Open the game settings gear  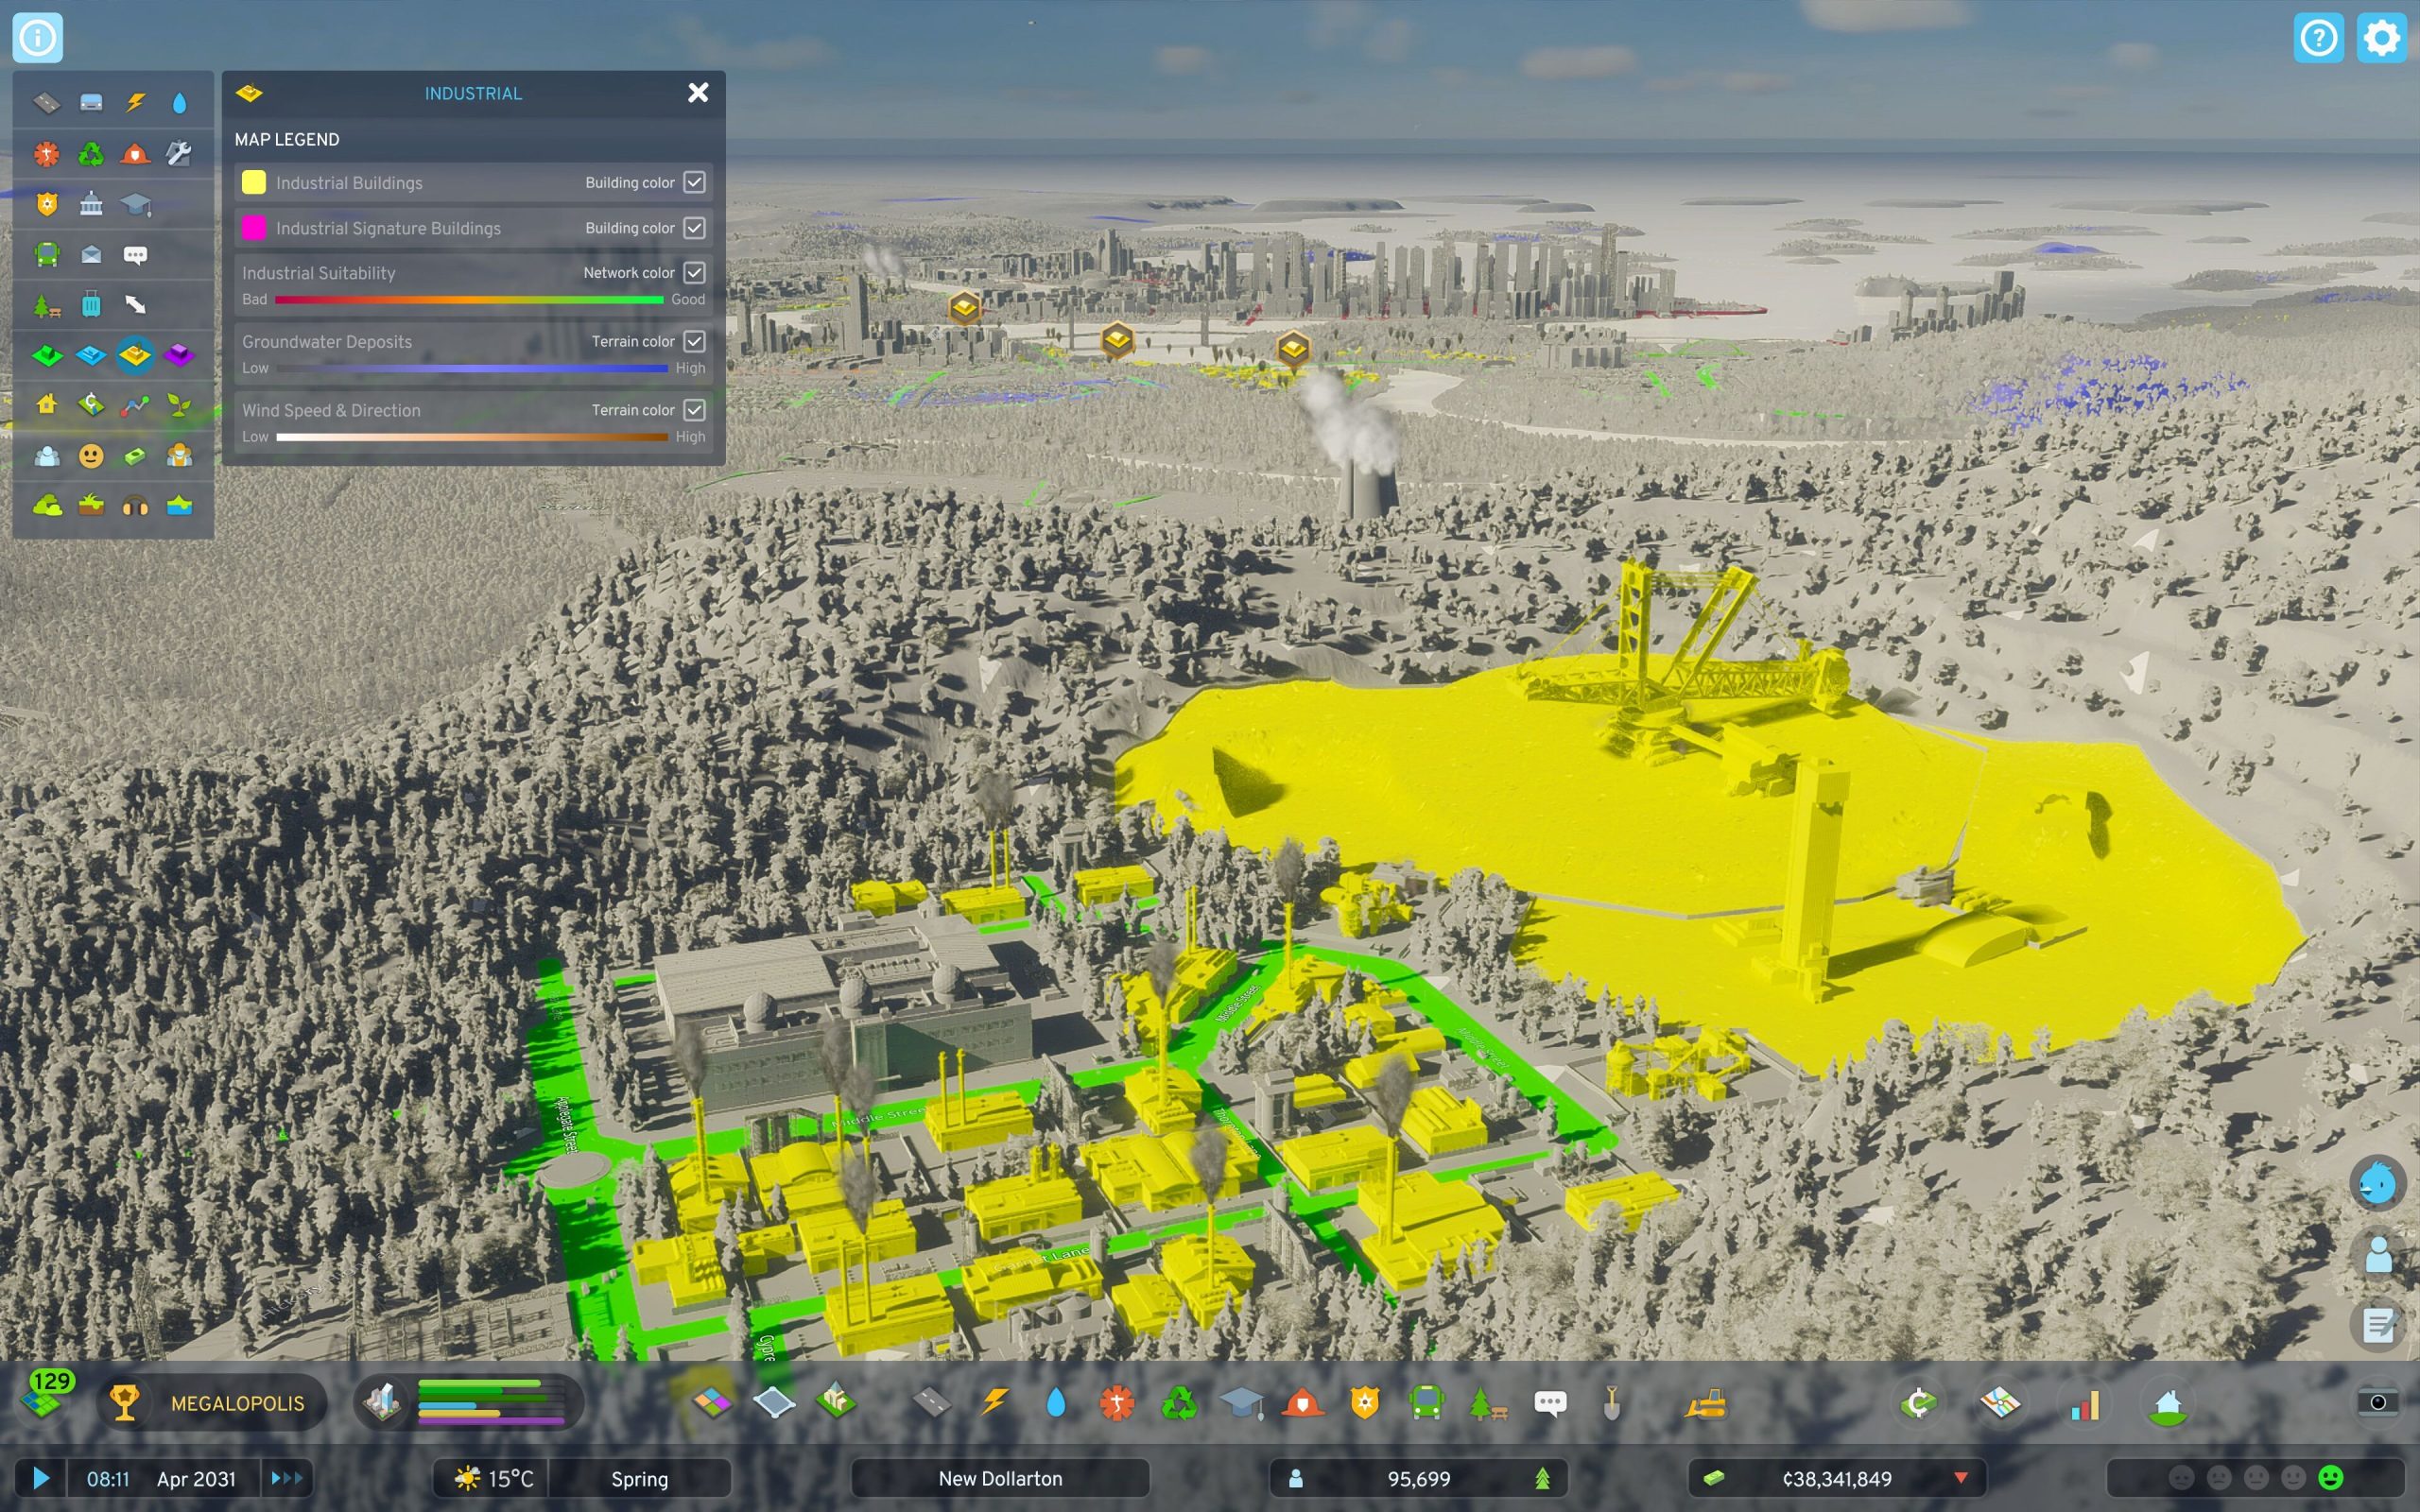pos(2382,38)
